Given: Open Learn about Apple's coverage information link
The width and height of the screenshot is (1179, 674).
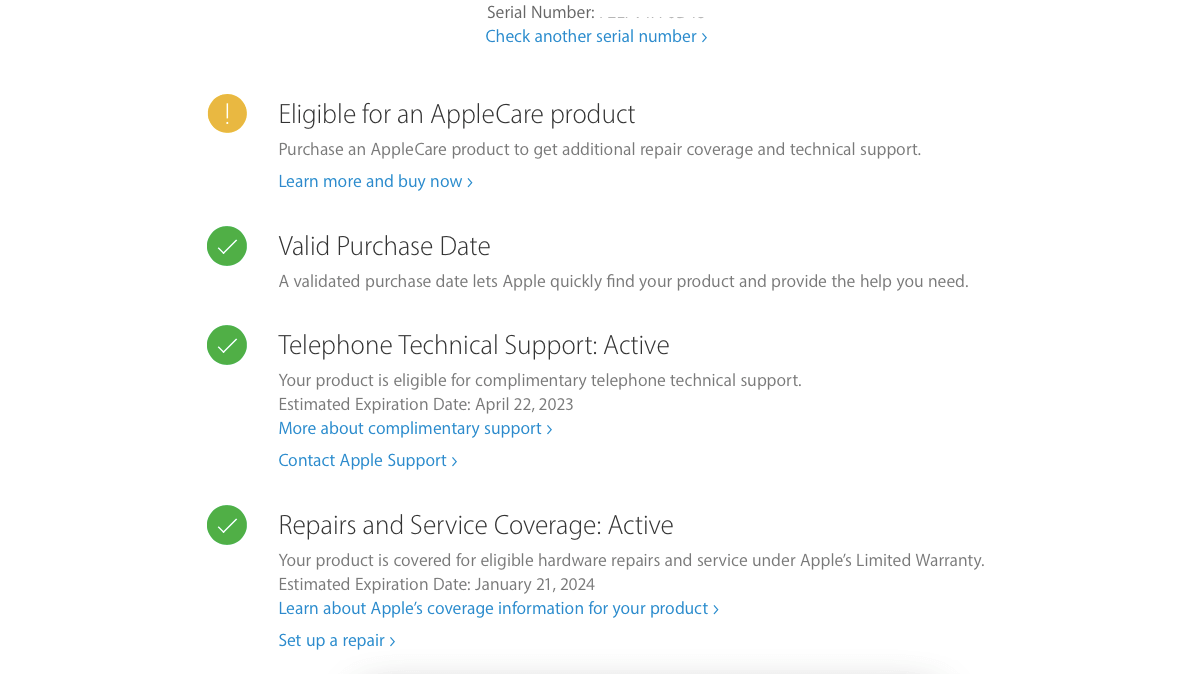Looking at the screenshot, I should tap(498, 608).
